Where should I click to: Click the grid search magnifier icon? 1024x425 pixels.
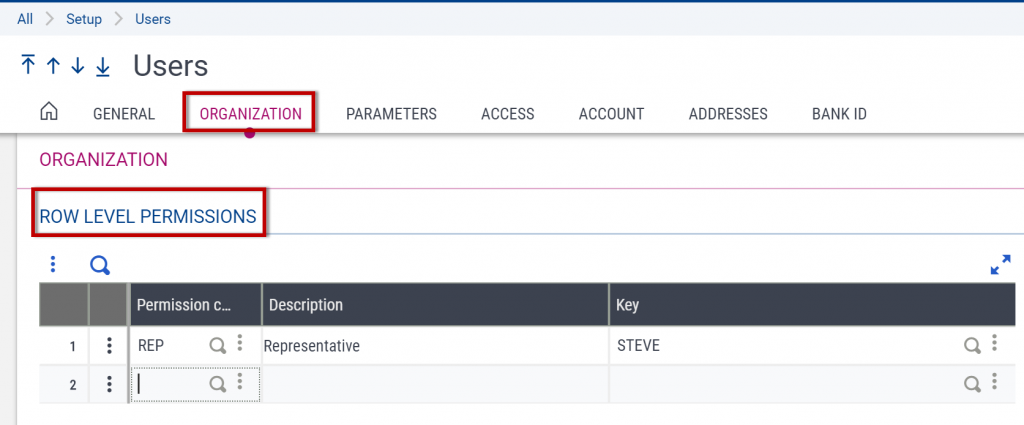coord(100,265)
